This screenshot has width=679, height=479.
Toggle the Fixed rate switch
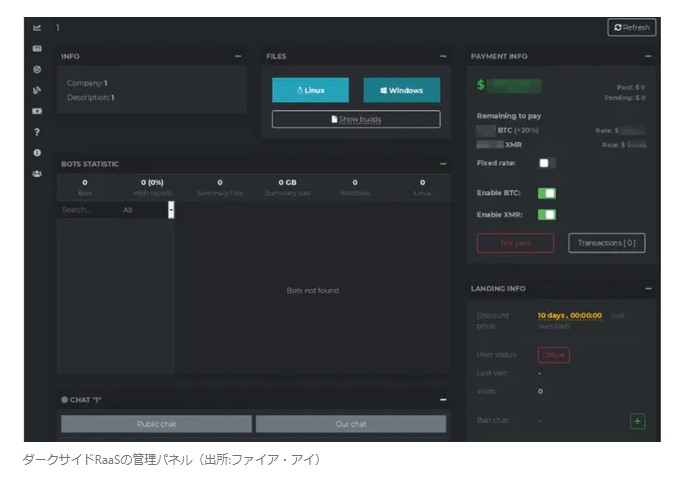point(546,162)
